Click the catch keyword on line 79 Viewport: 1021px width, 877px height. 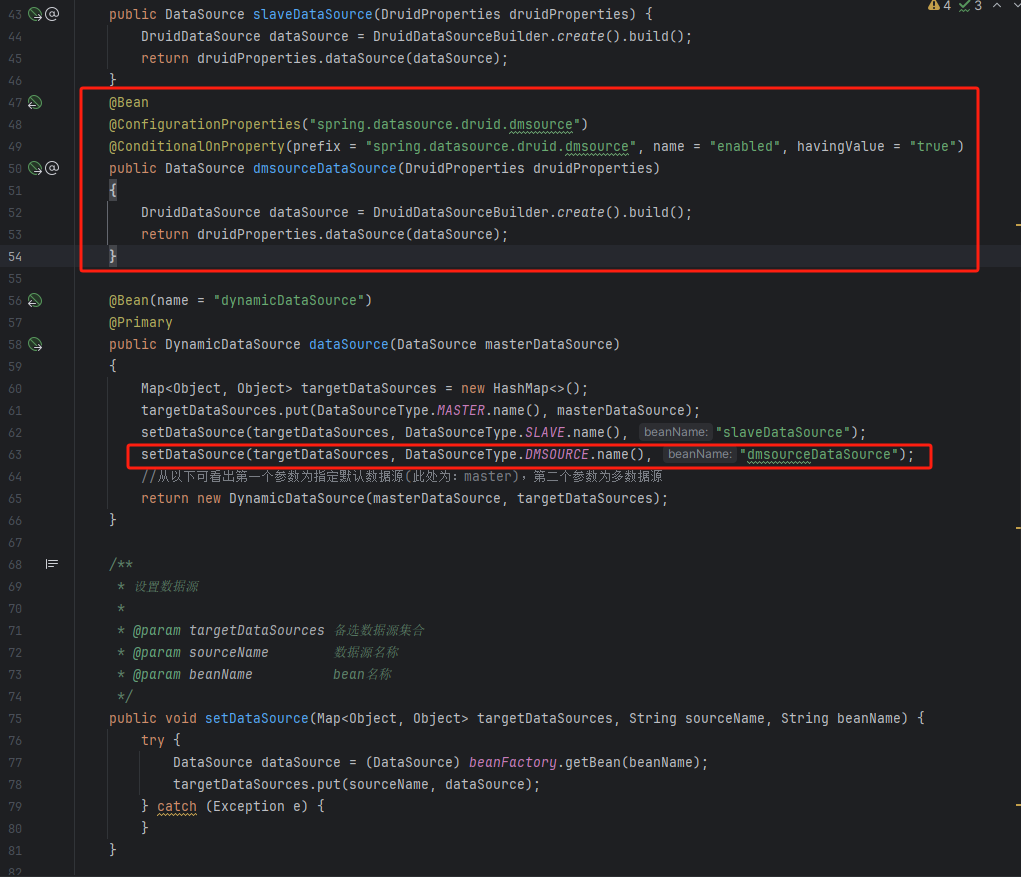[x=176, y=807]
